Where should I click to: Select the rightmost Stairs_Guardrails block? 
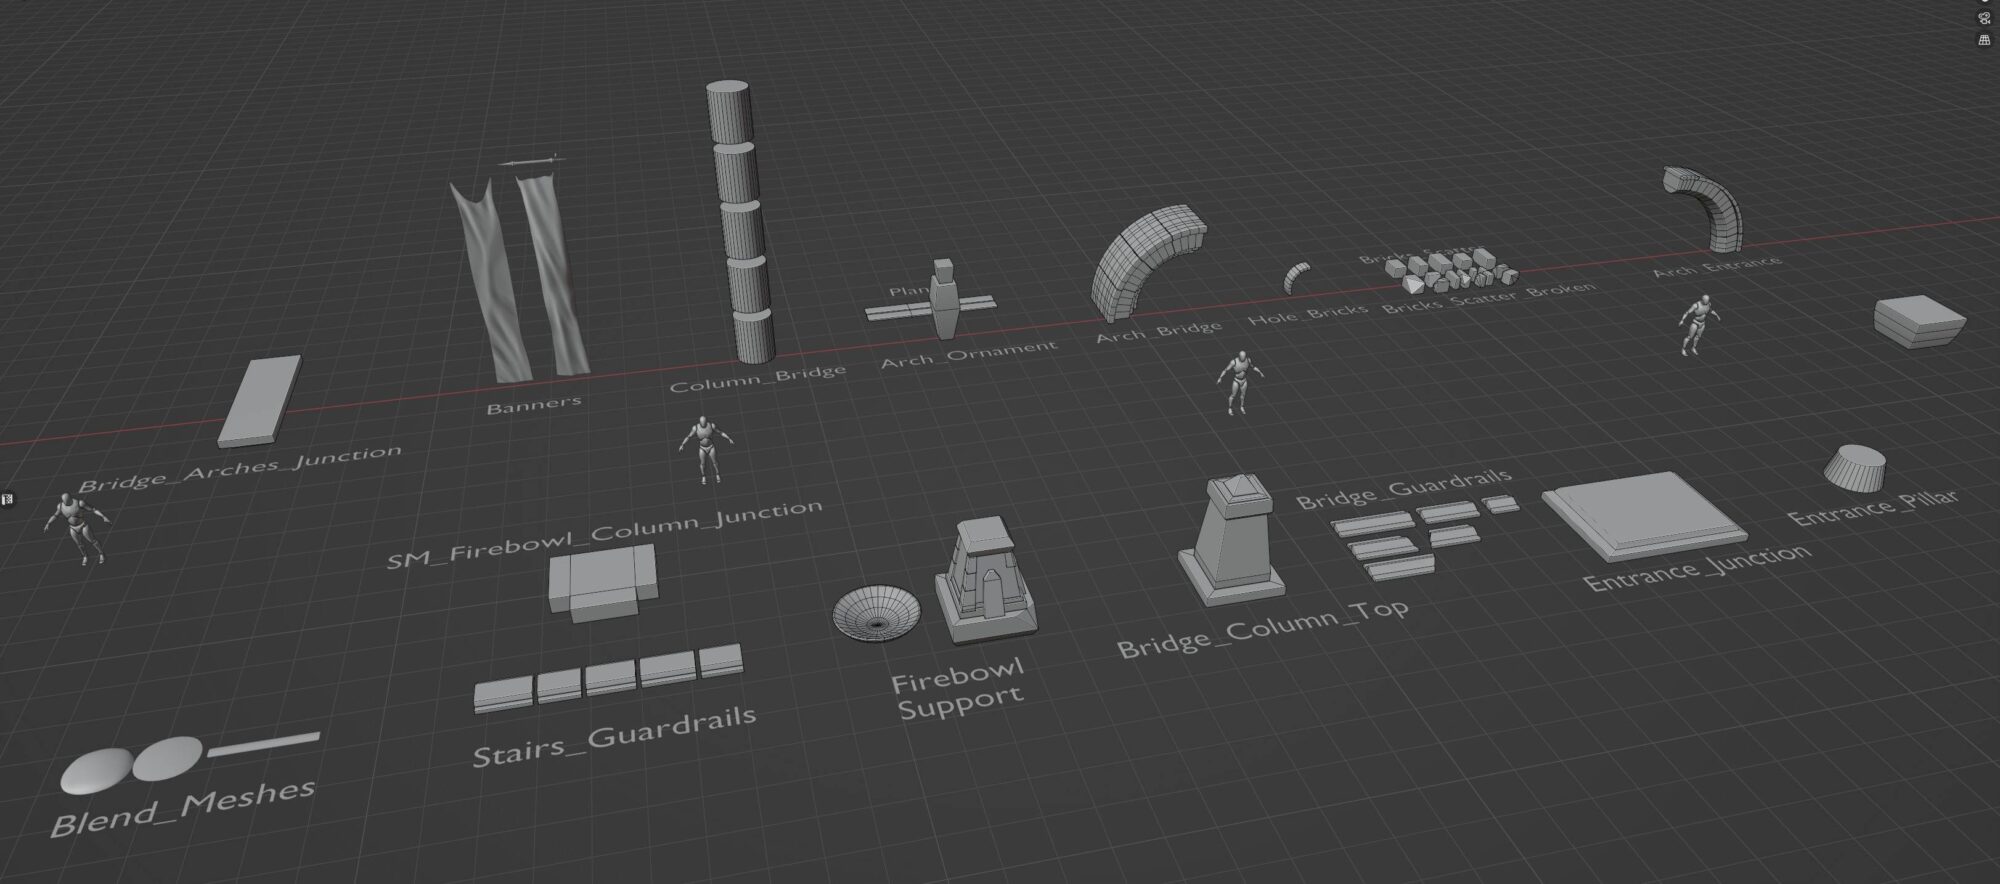click(720, 661)
